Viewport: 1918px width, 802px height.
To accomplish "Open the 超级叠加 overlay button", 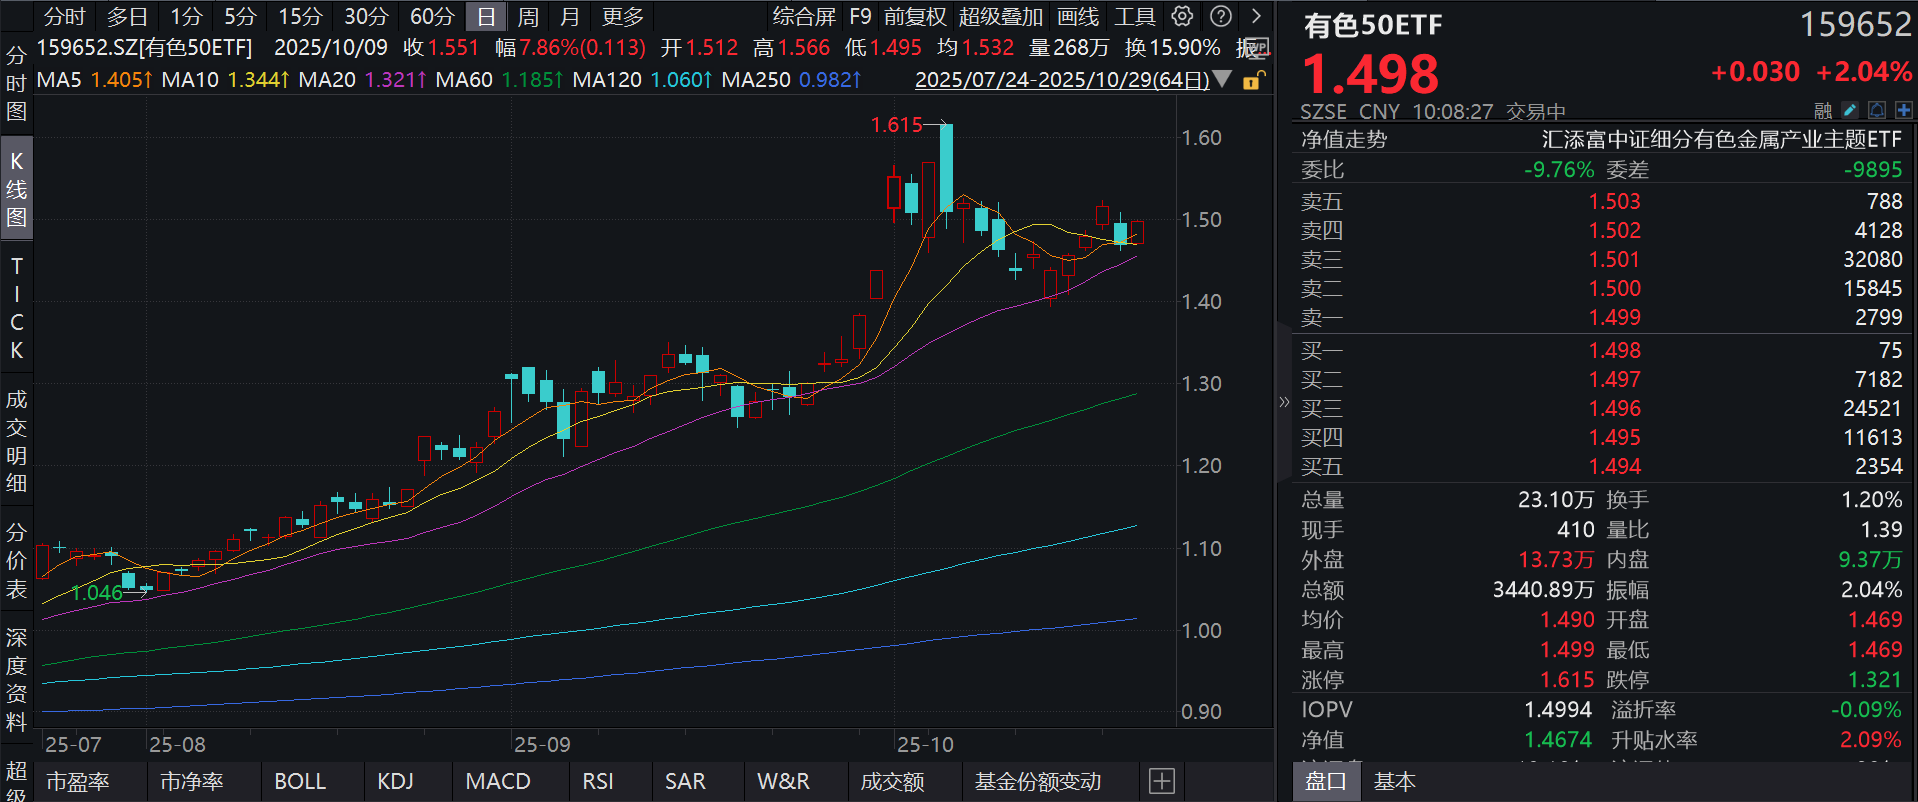I will (x=1000, y=16).
